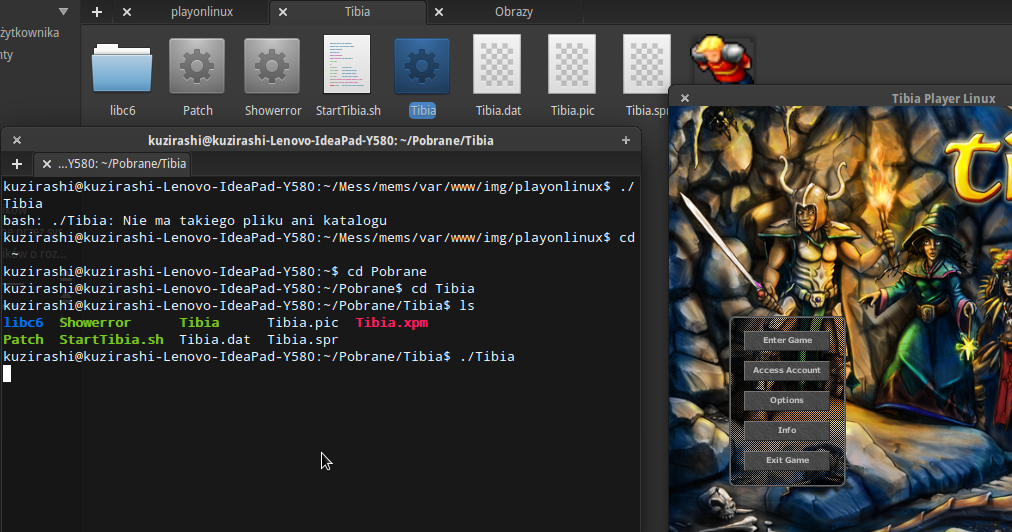Click Exit Game in Tibia client

(x=787, y=460)
